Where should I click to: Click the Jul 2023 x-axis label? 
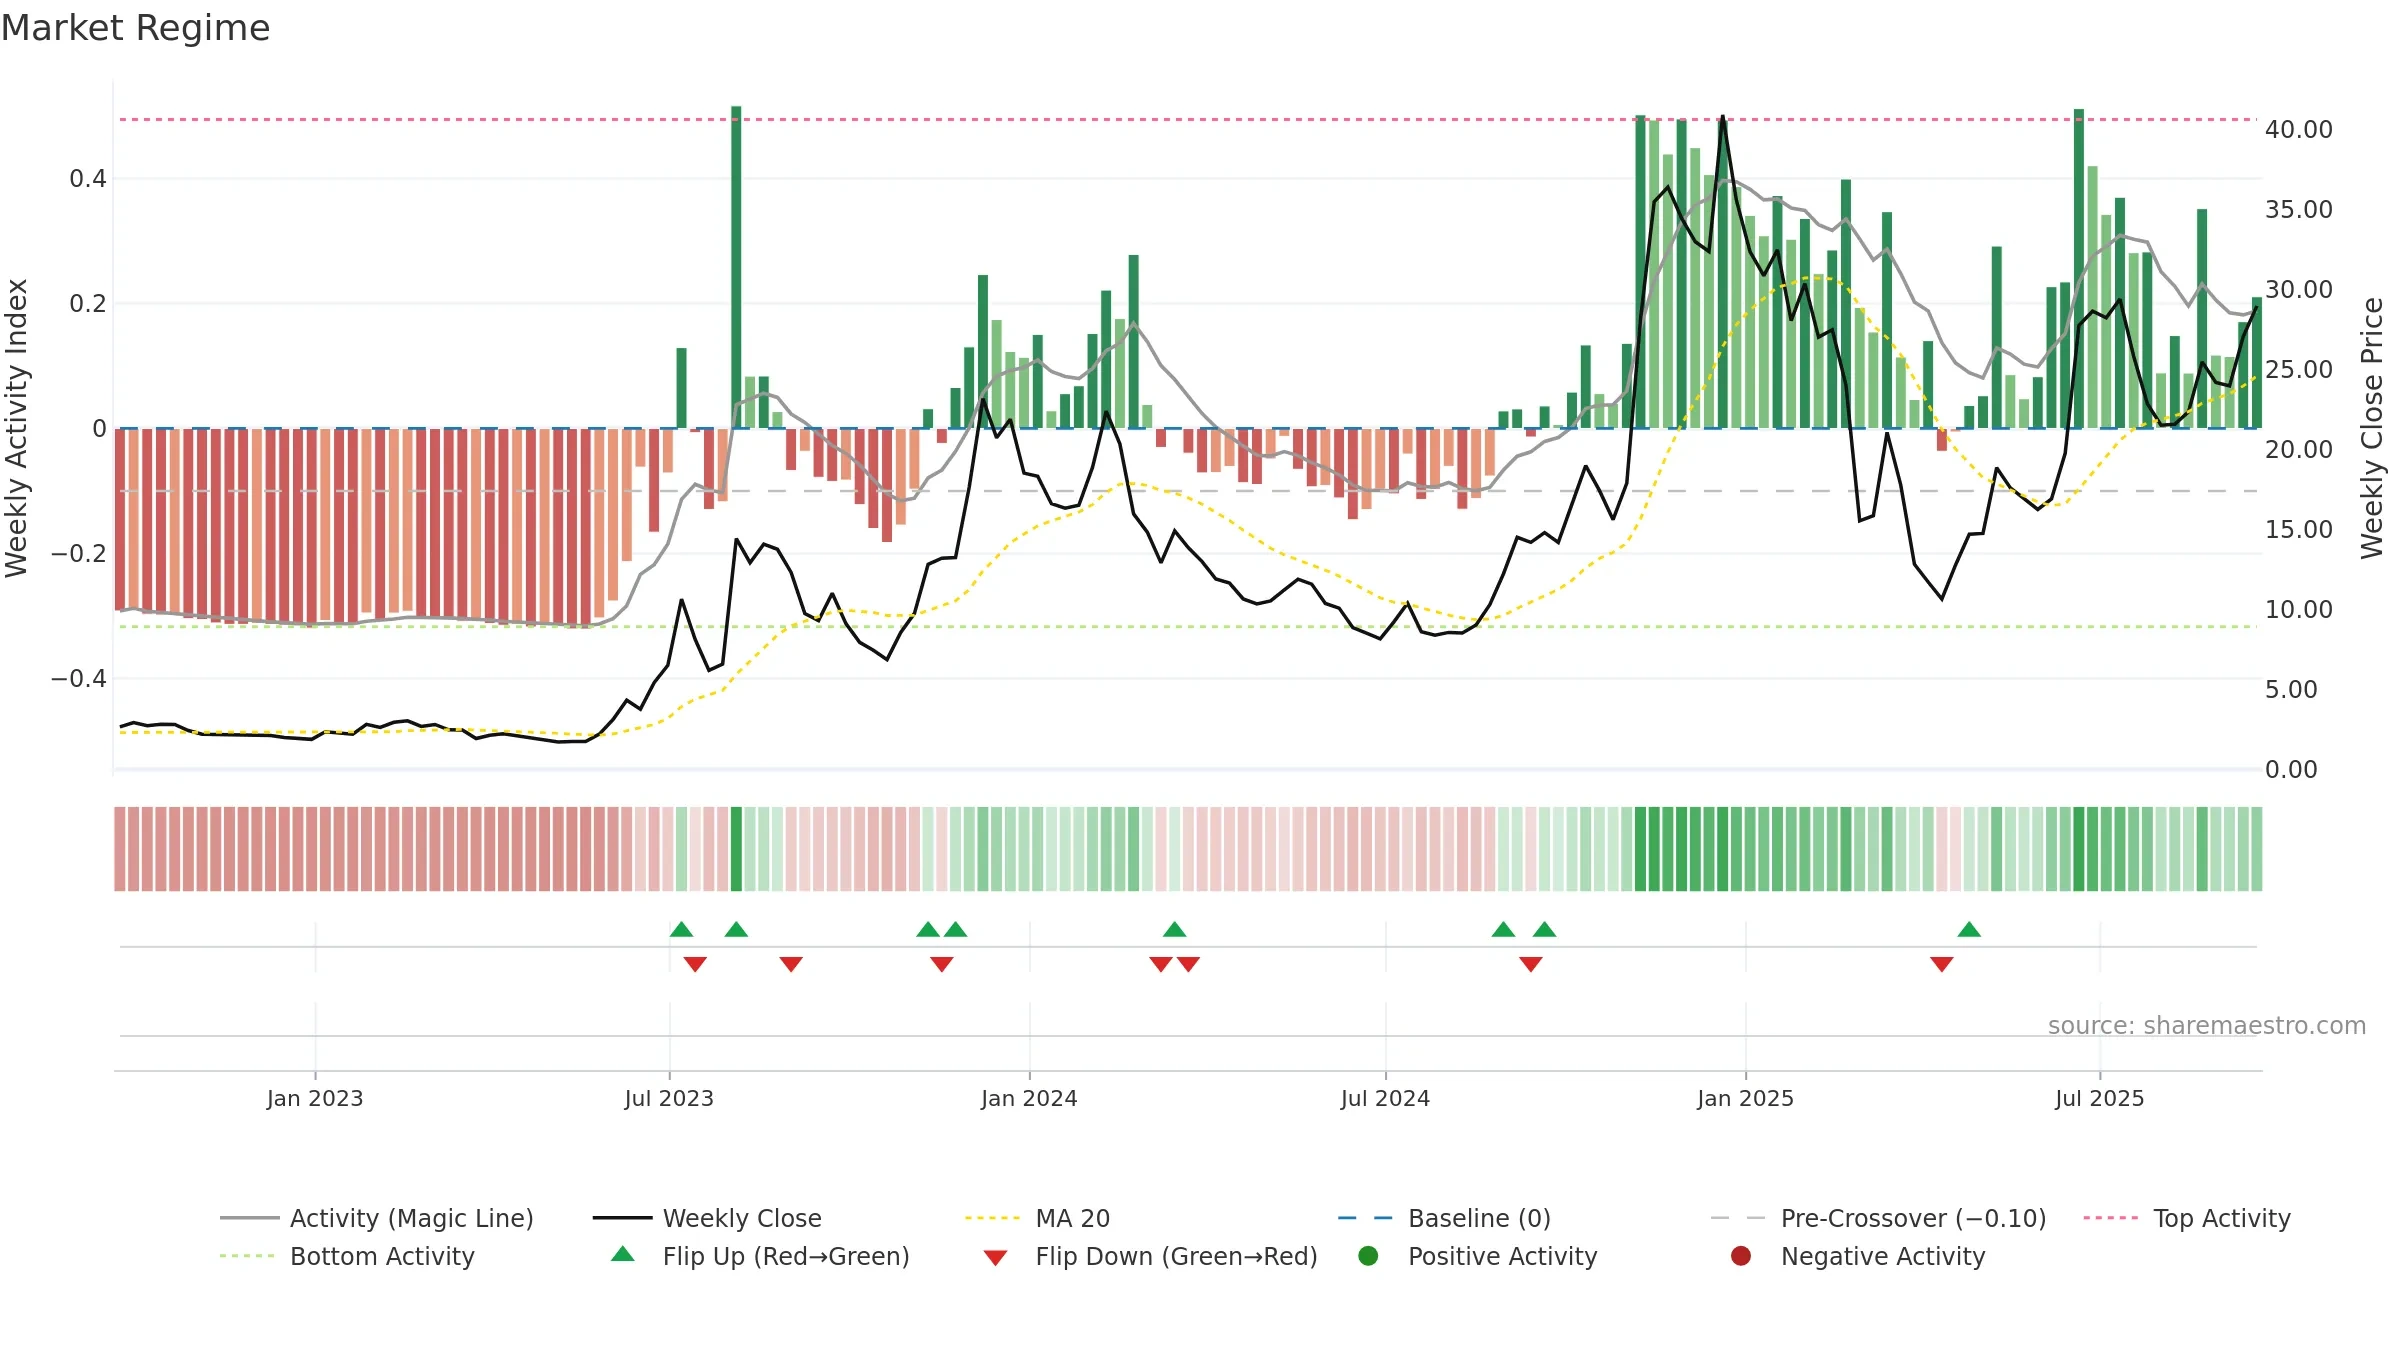tap(669, 1098)
